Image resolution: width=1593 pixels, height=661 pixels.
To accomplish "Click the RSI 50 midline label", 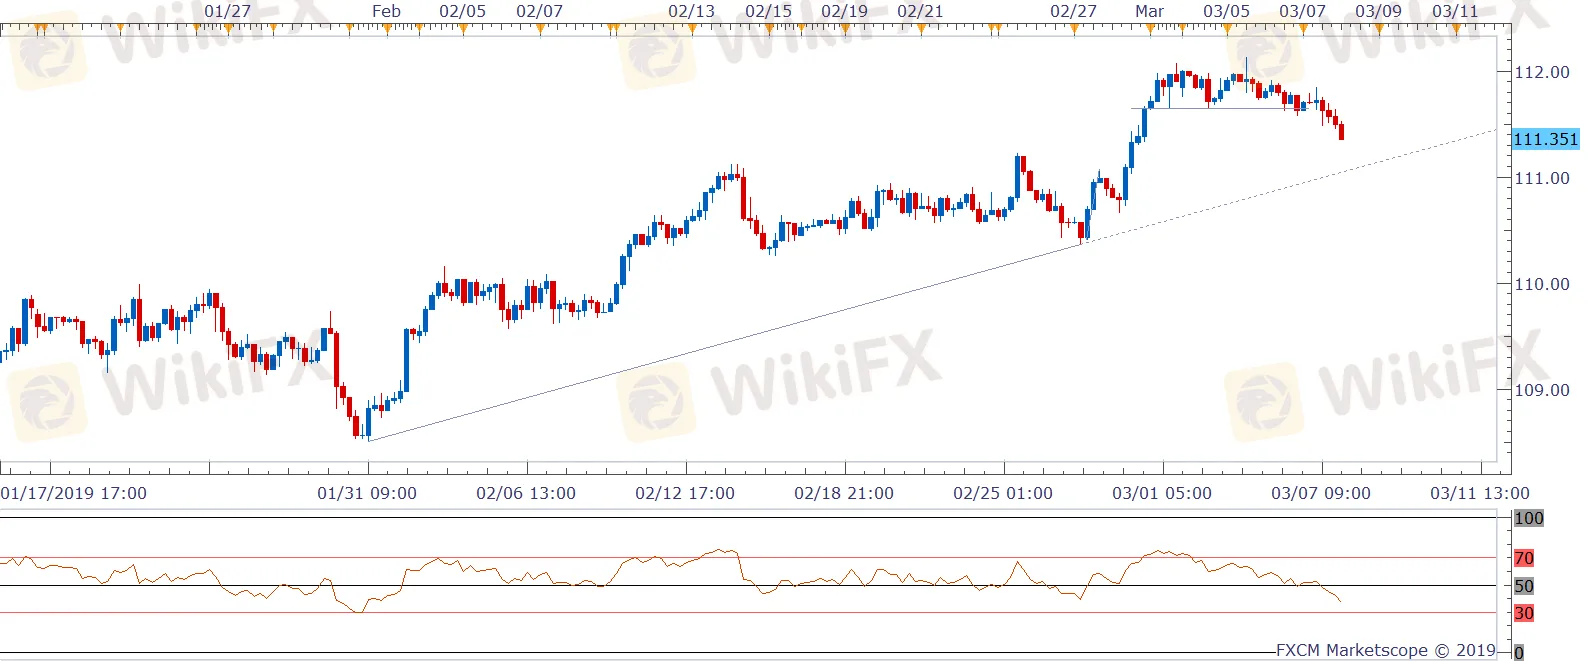I will pyautogui.click(x=1524, y=586).
